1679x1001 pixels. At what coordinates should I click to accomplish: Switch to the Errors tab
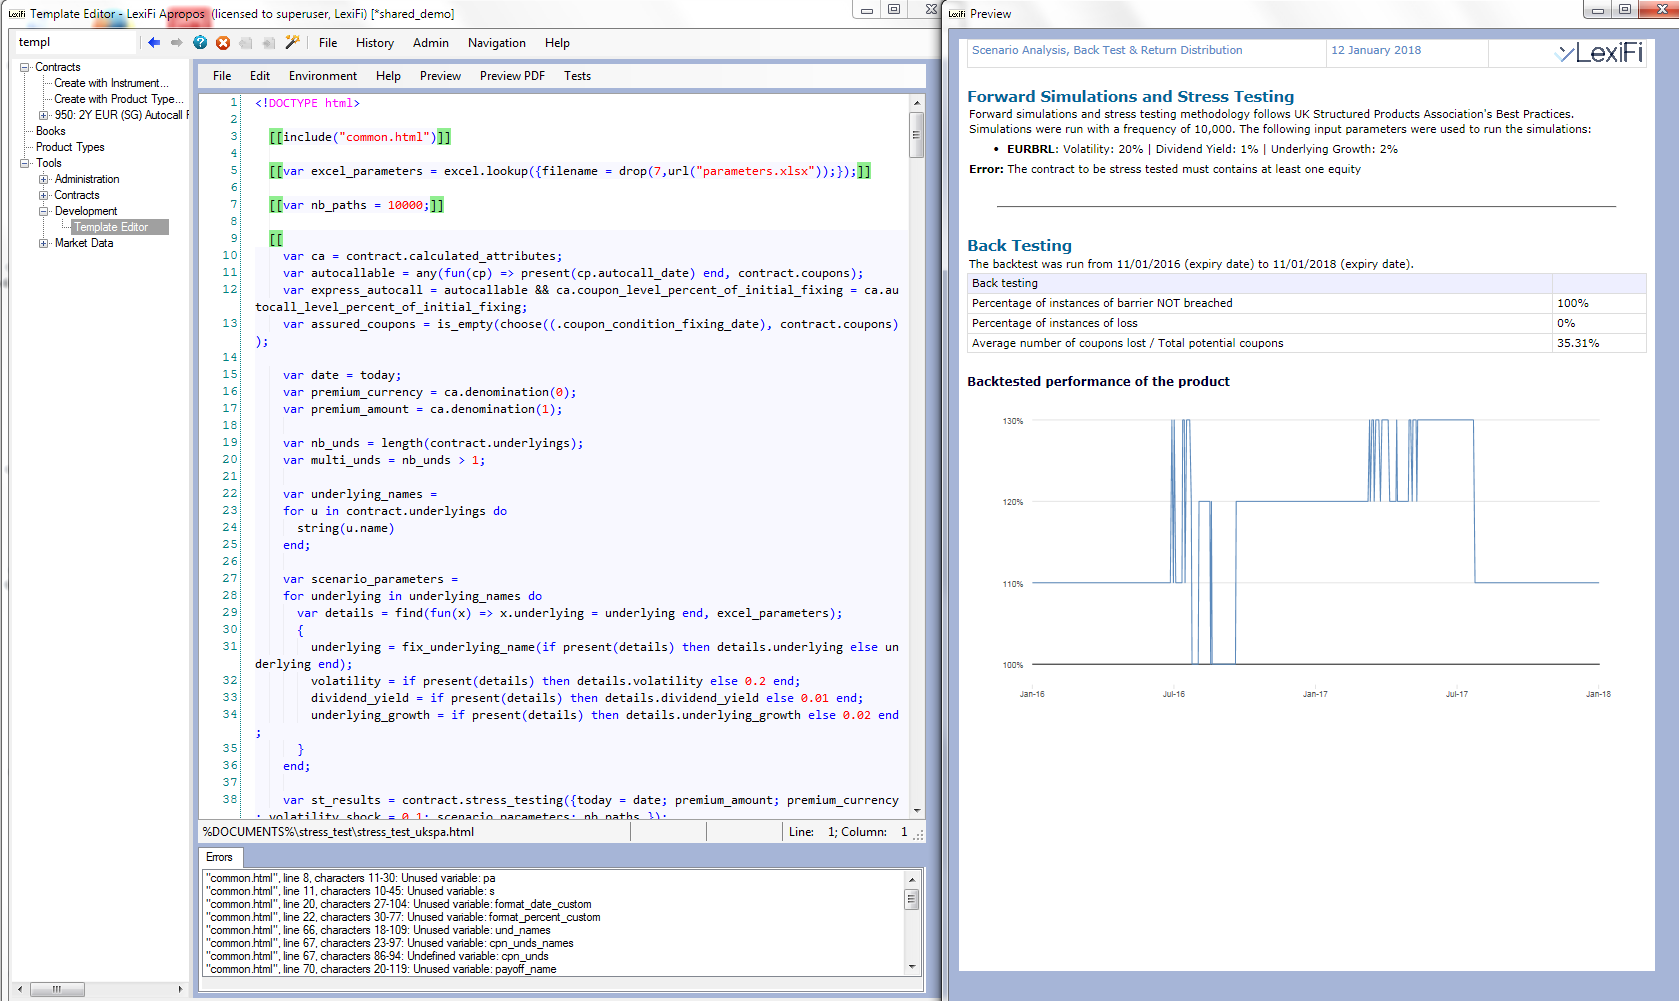(219, 857)
